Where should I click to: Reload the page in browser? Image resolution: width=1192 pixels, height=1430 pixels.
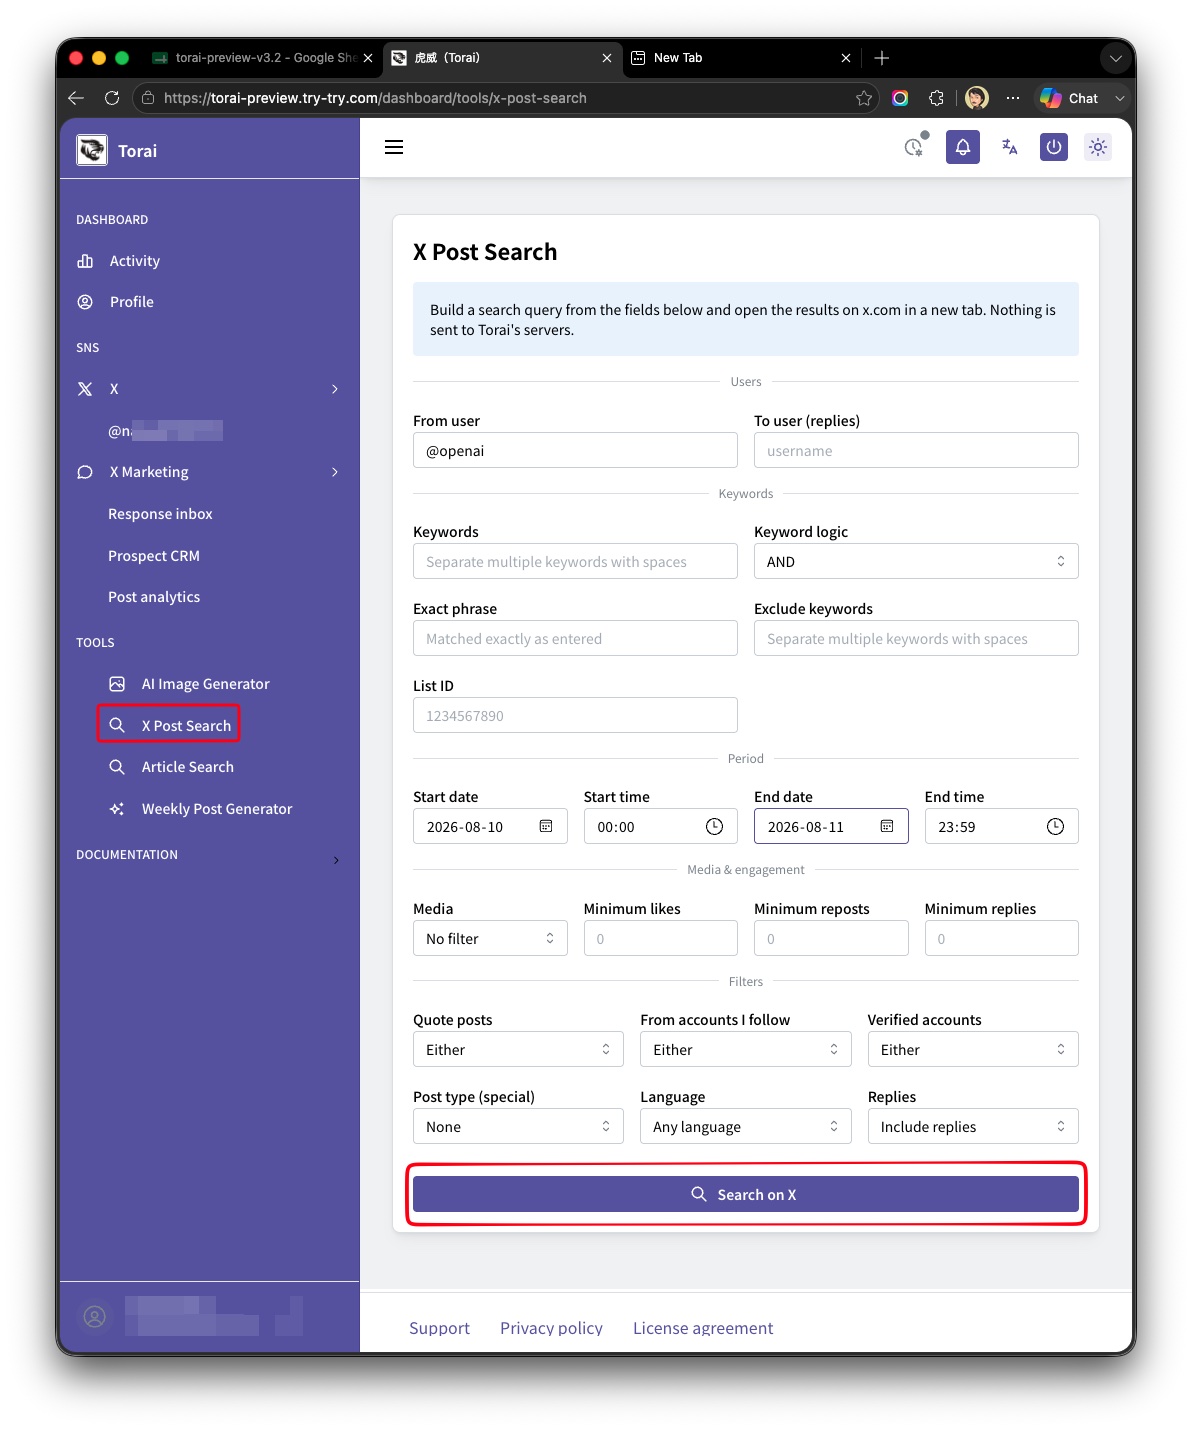[112, 98]
